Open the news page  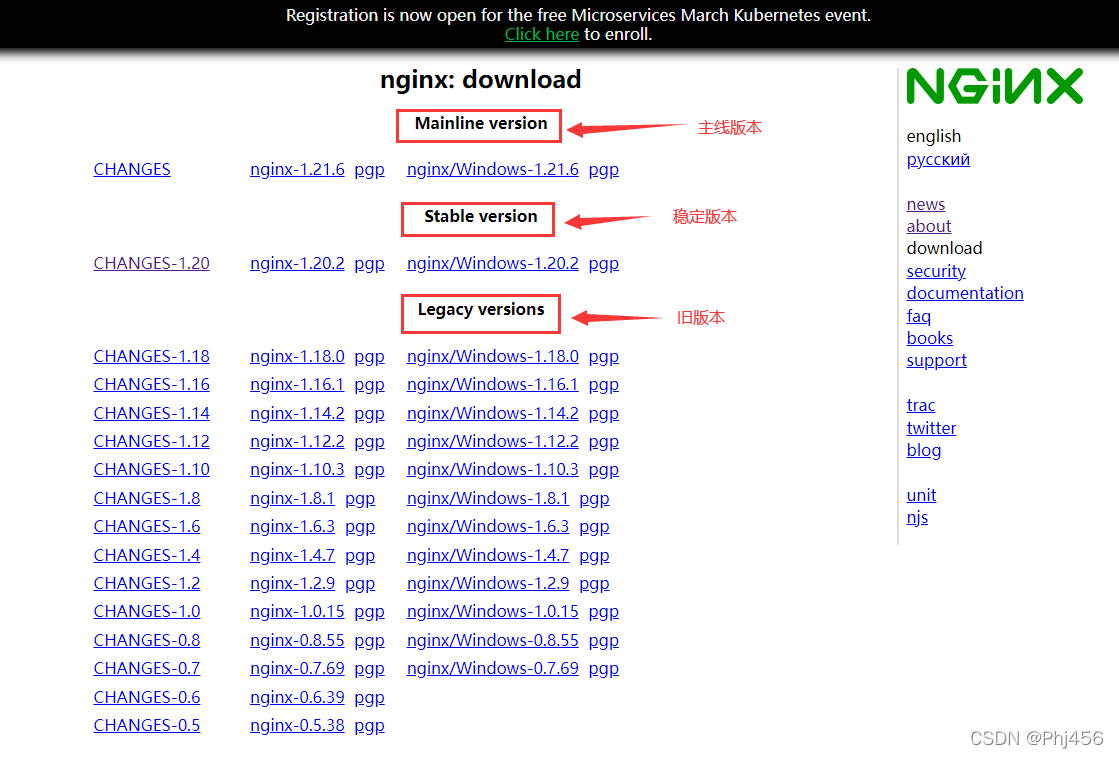click(925, 204)
